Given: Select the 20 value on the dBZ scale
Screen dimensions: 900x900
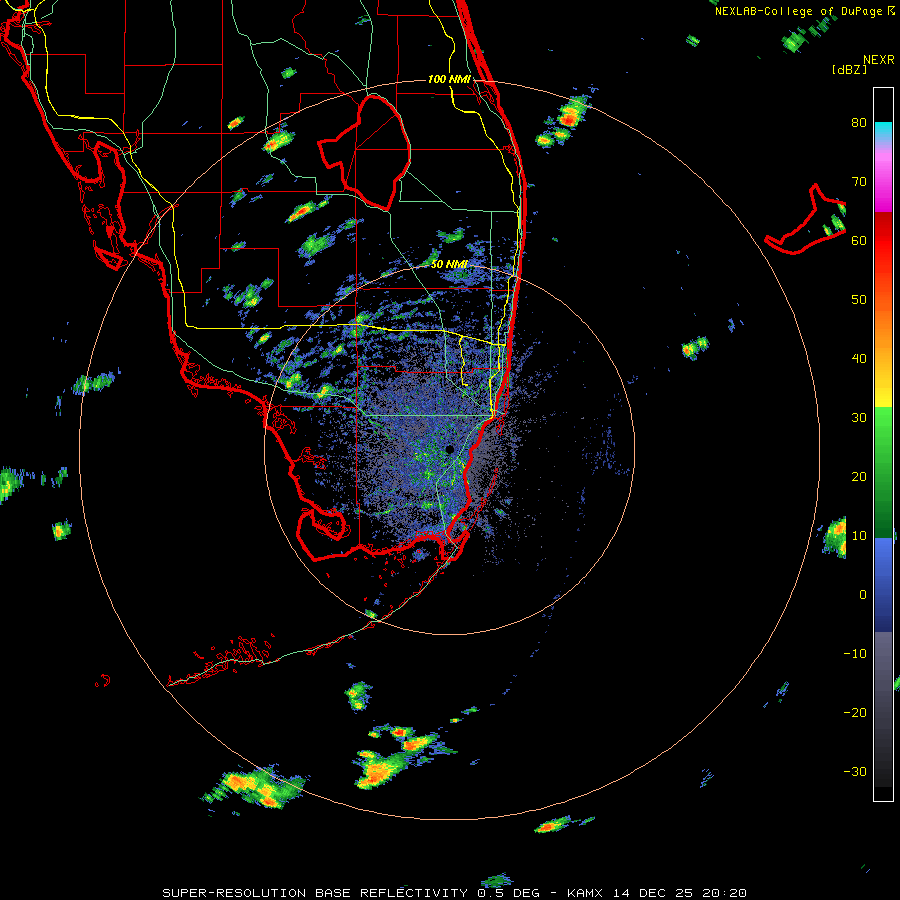Looking at the screenshot, I should (x=859, y=477).
